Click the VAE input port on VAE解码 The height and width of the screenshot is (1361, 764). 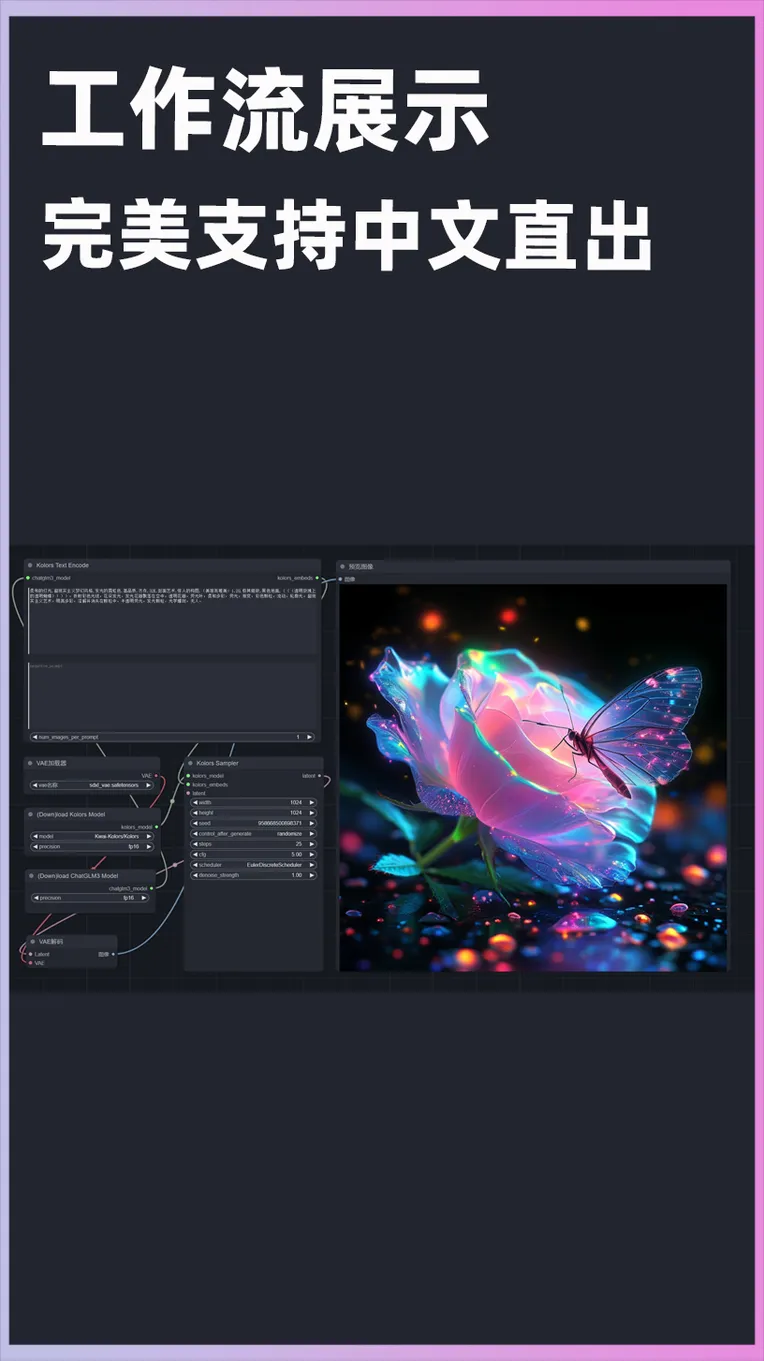pos(29,963)
